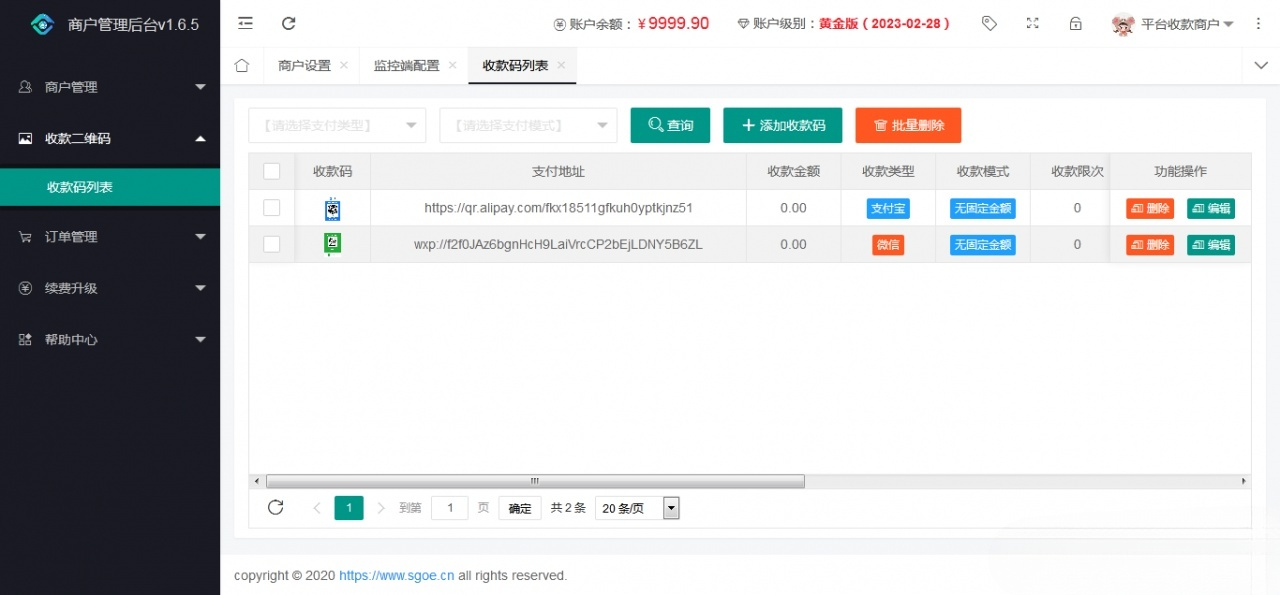Viewport: 1280px width, 595px height.
Task: Open the 请选择支付类型 dropdown
Action: (x=336, y=125)
